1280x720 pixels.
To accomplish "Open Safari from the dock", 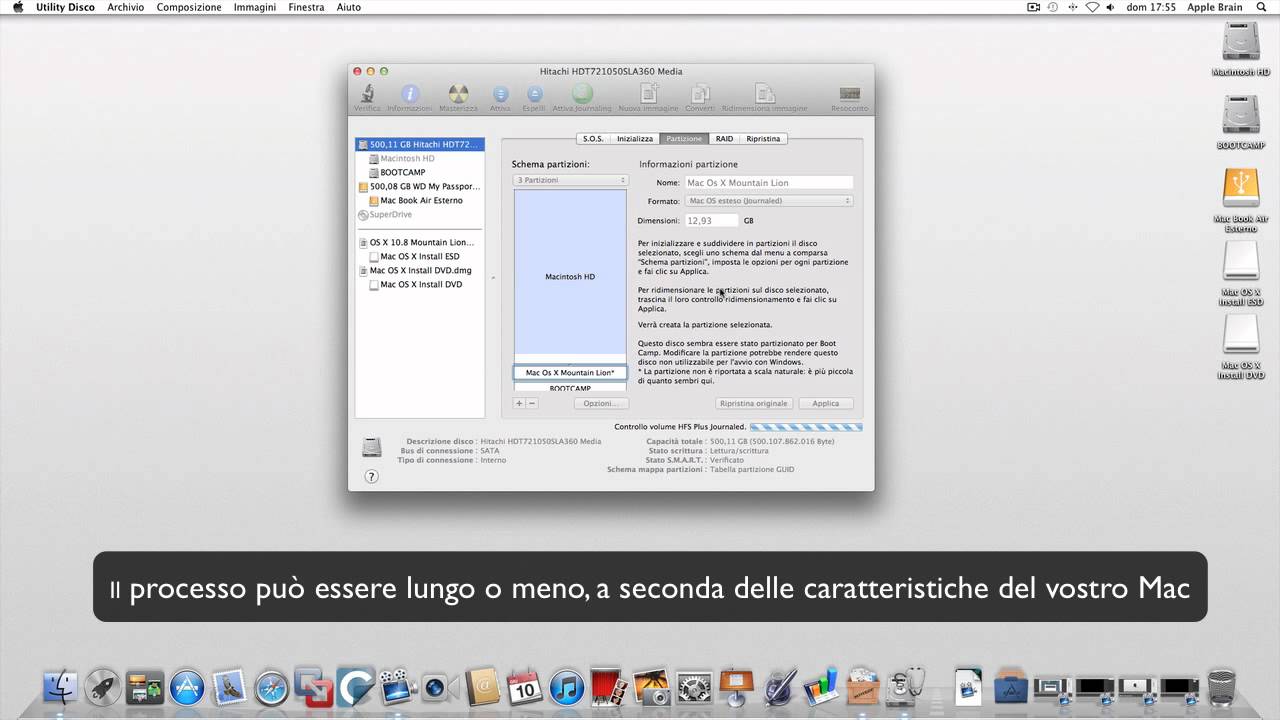I will 271,687.
